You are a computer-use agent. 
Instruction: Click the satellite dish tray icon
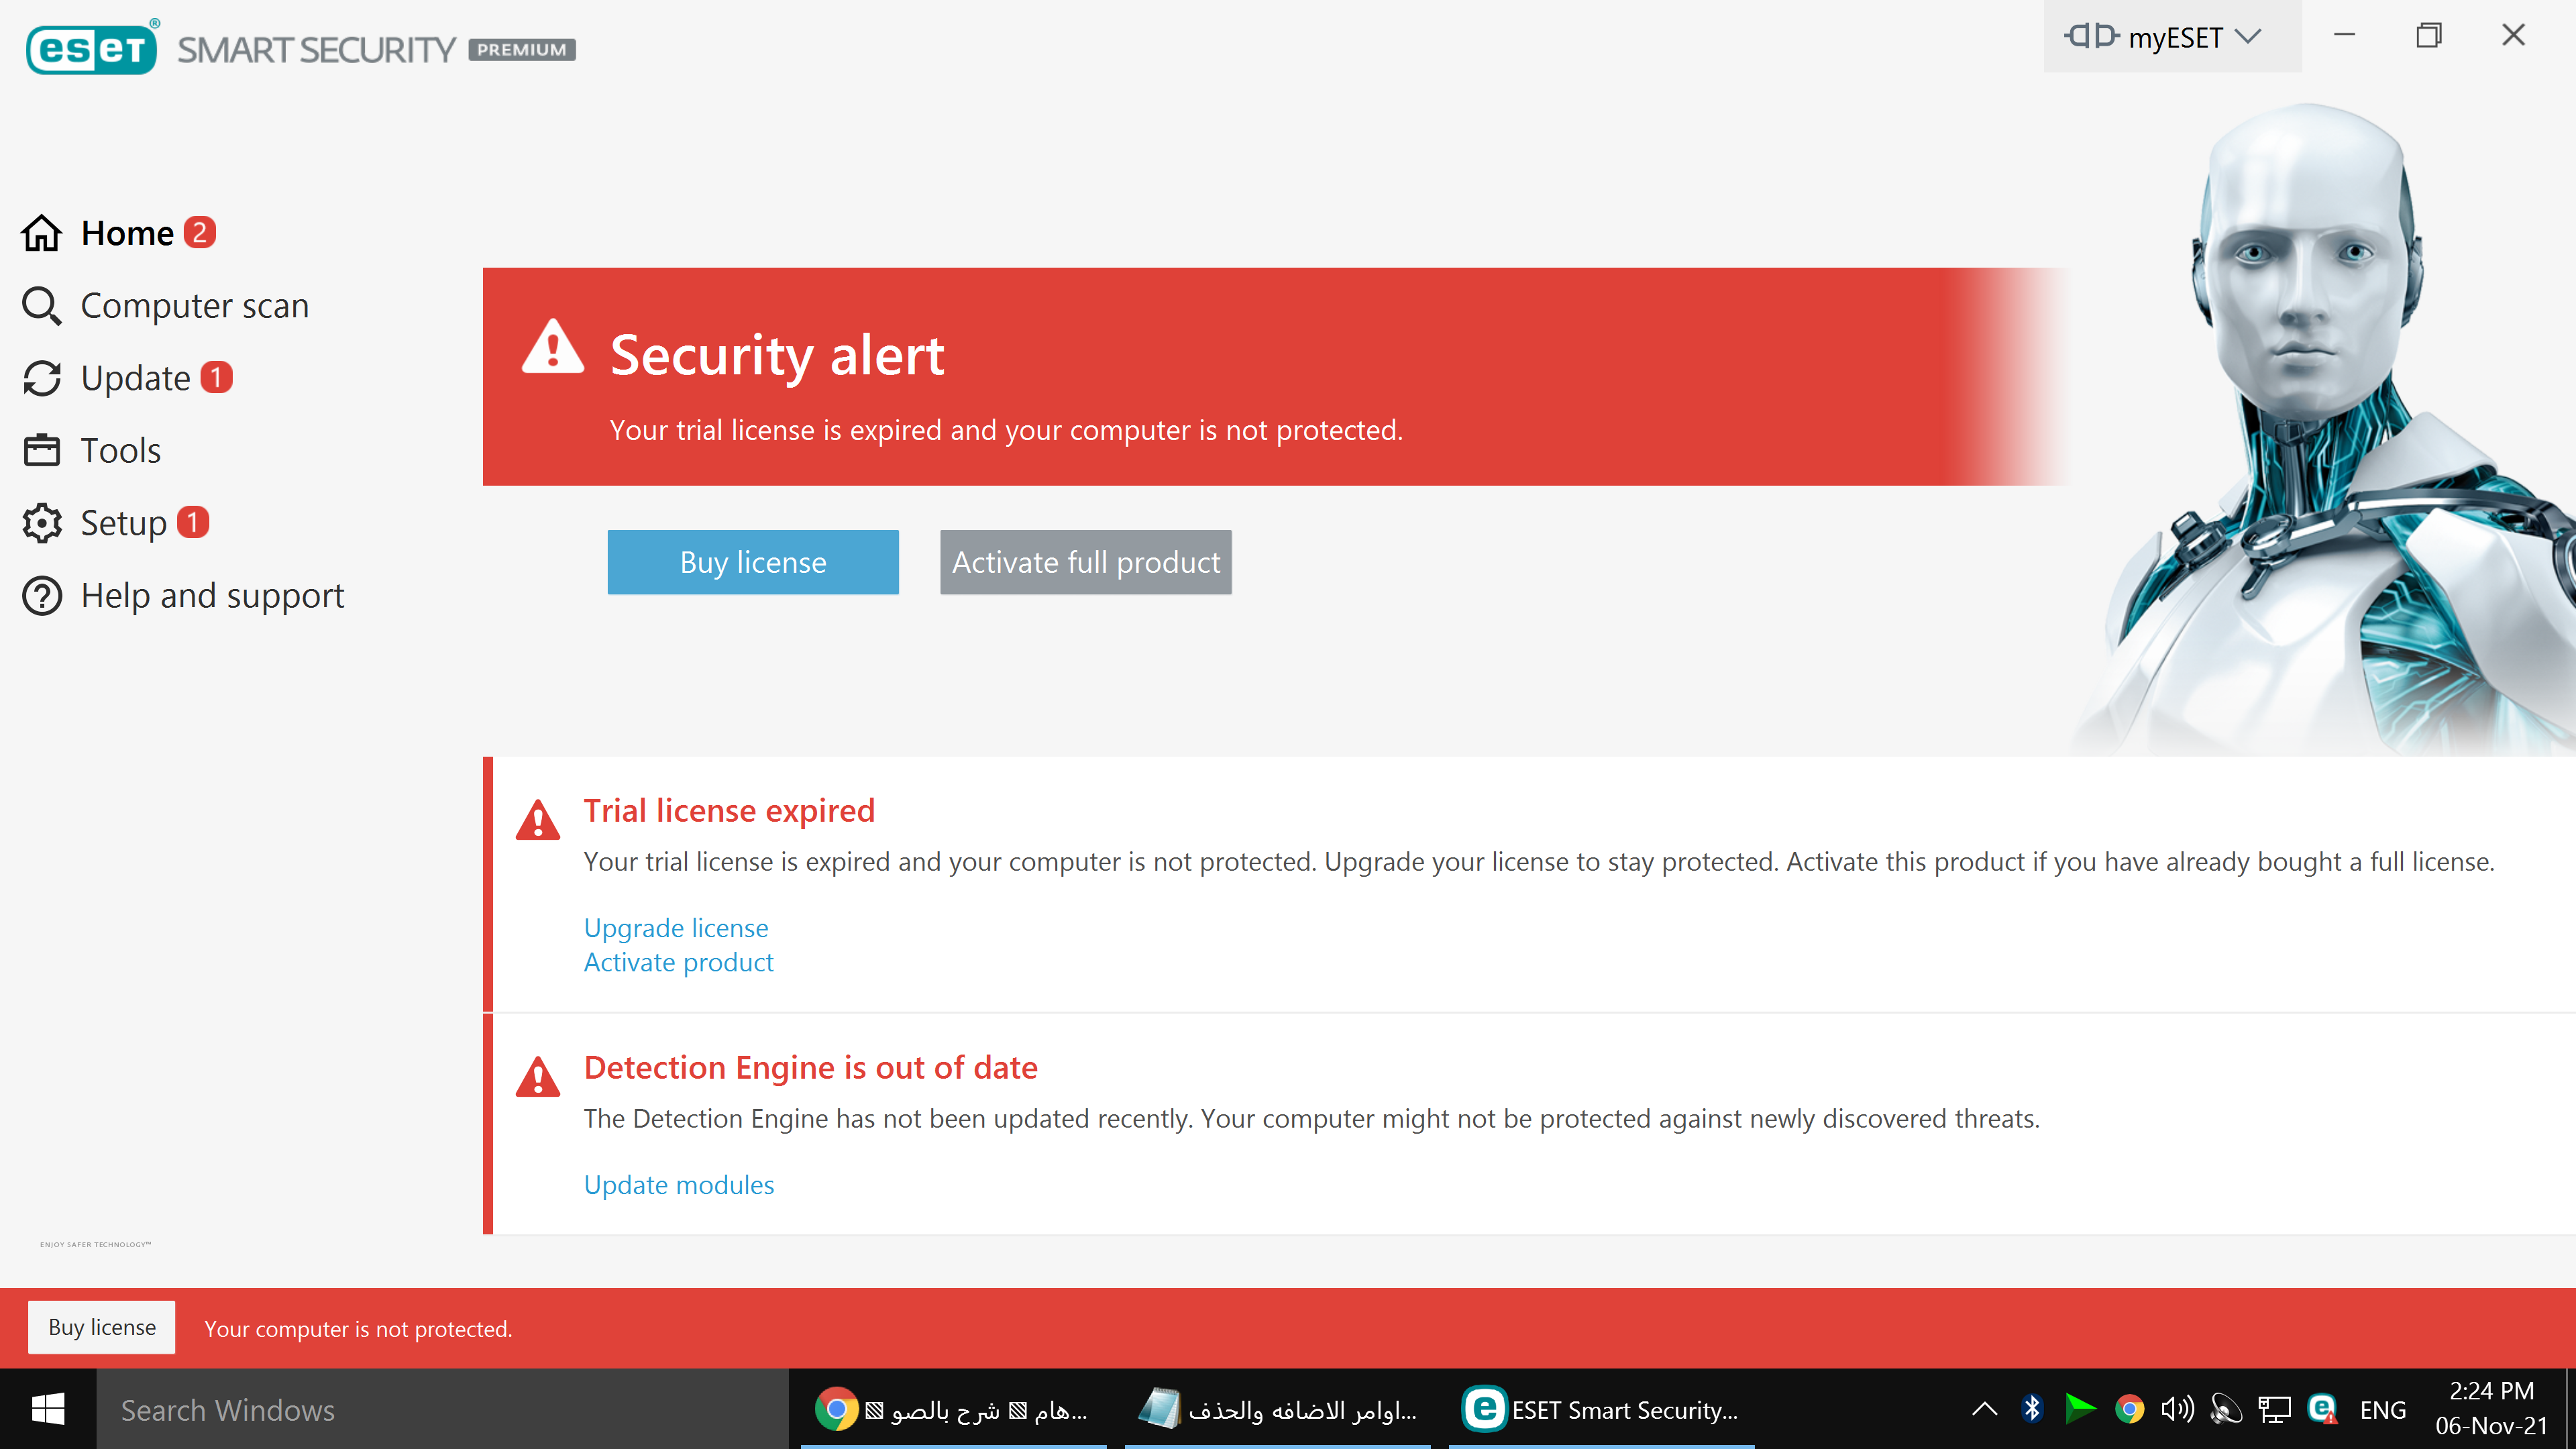pyautogui.click(x=2226, y=1409)
